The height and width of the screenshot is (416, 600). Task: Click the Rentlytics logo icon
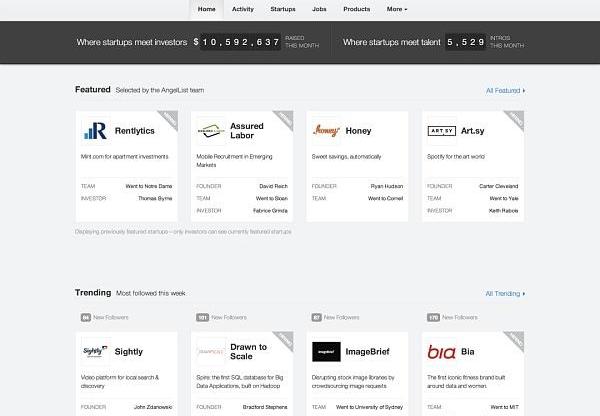tap(95, 130)
